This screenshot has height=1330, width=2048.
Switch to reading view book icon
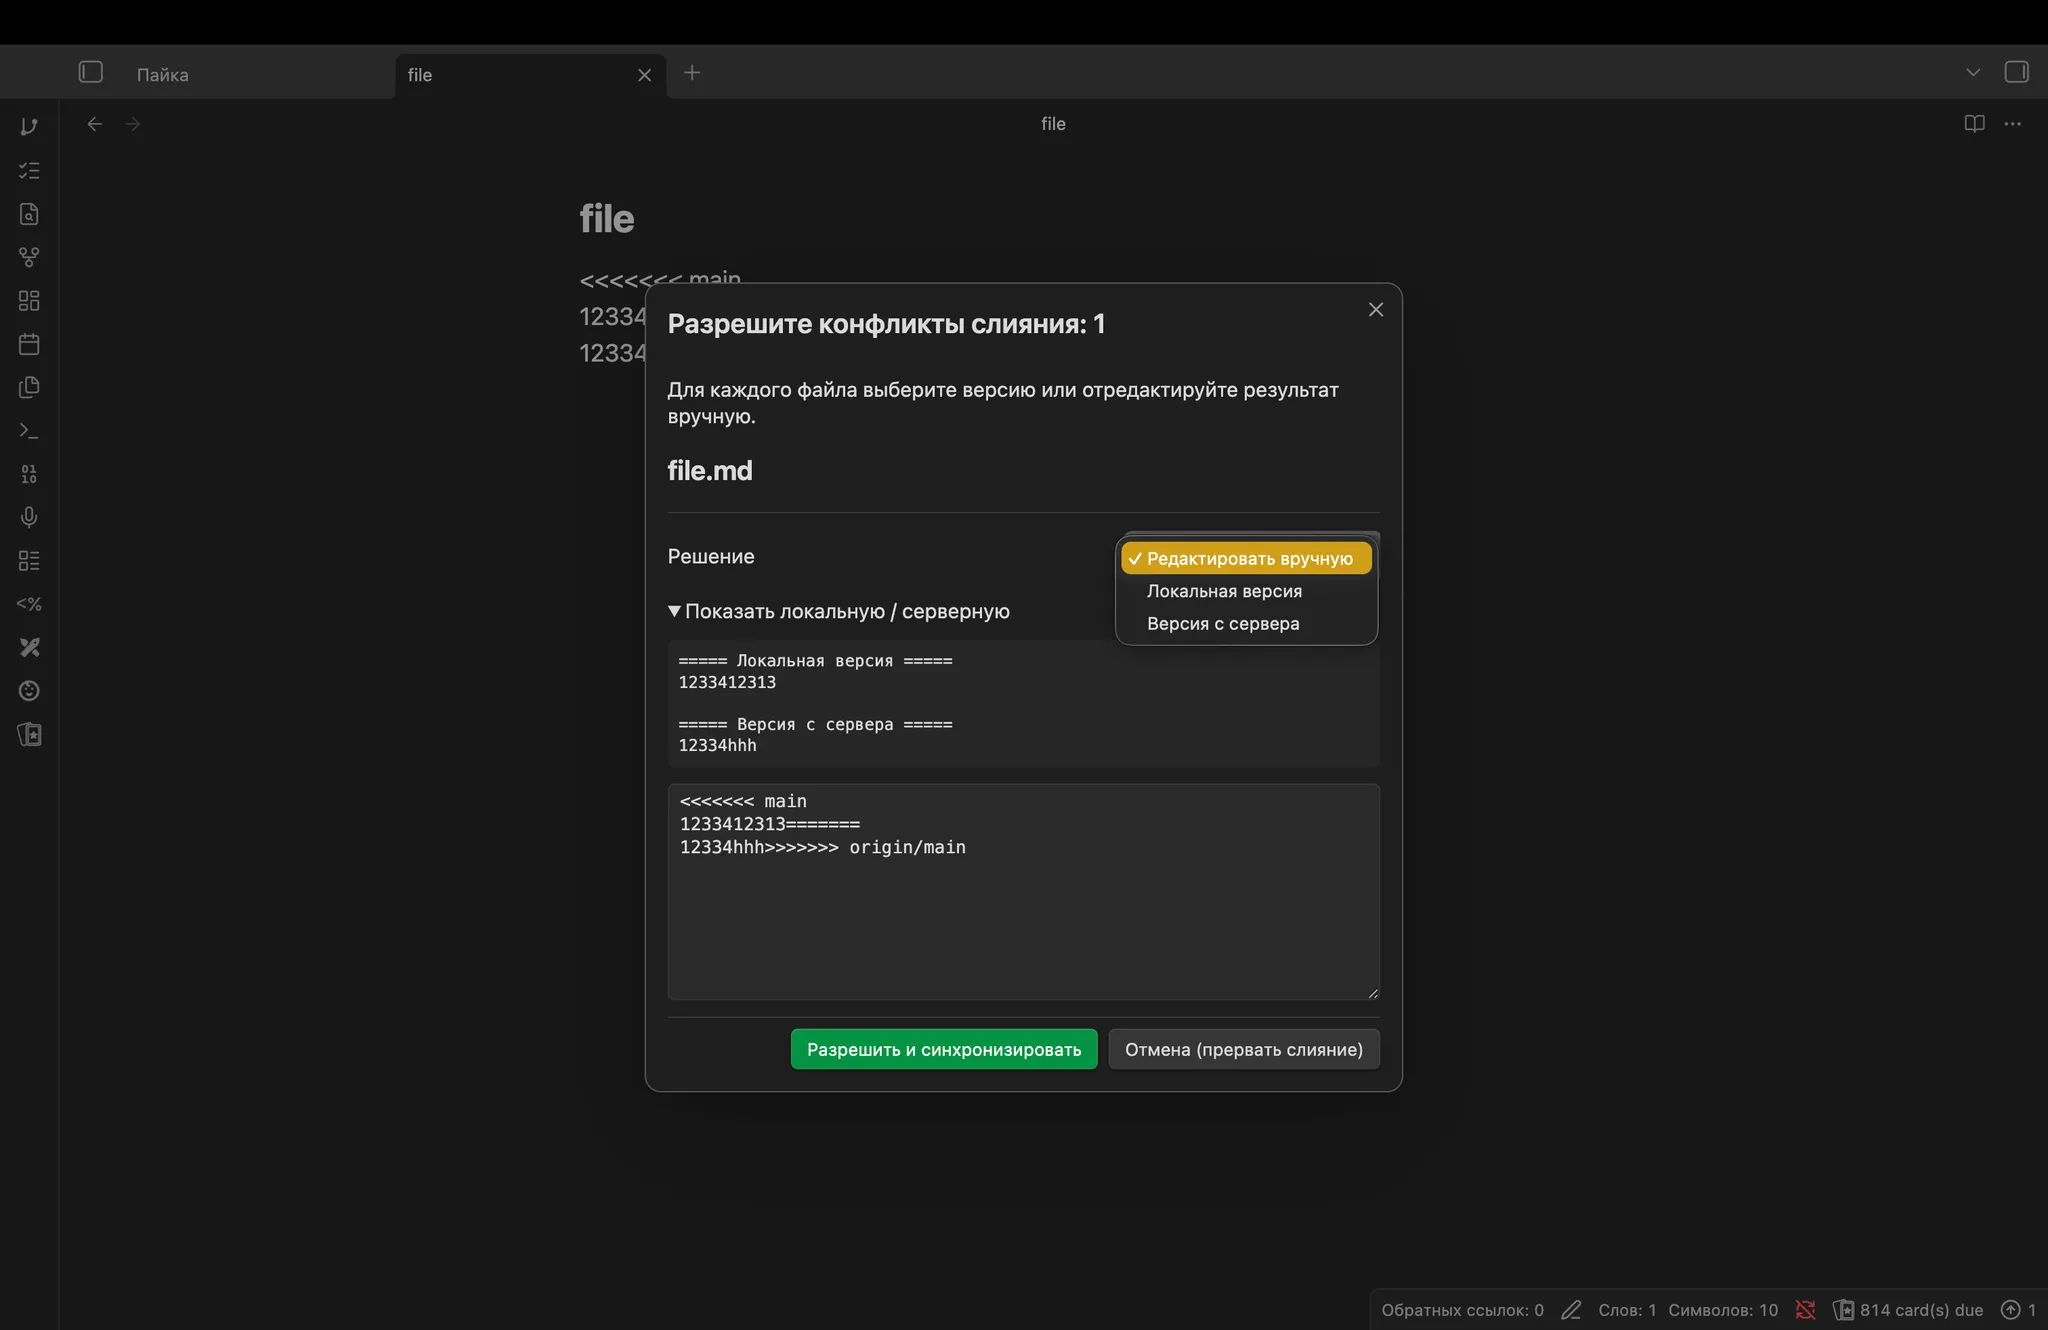pos(1974,124)
